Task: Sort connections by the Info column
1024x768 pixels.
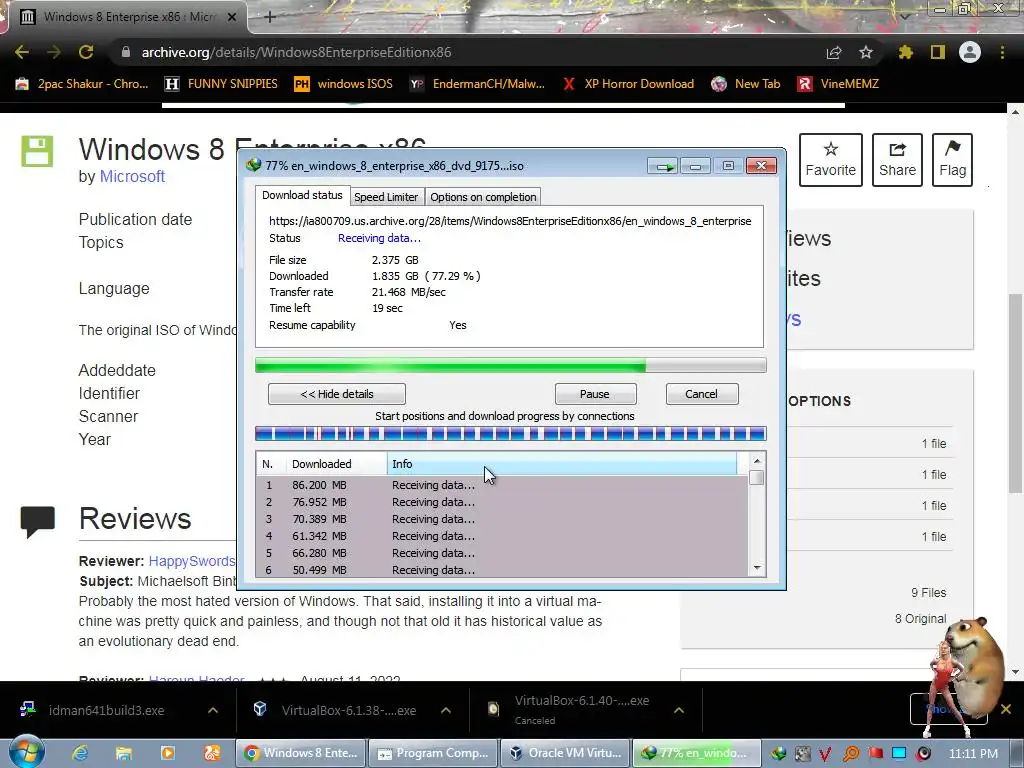Action: point(562,464)
